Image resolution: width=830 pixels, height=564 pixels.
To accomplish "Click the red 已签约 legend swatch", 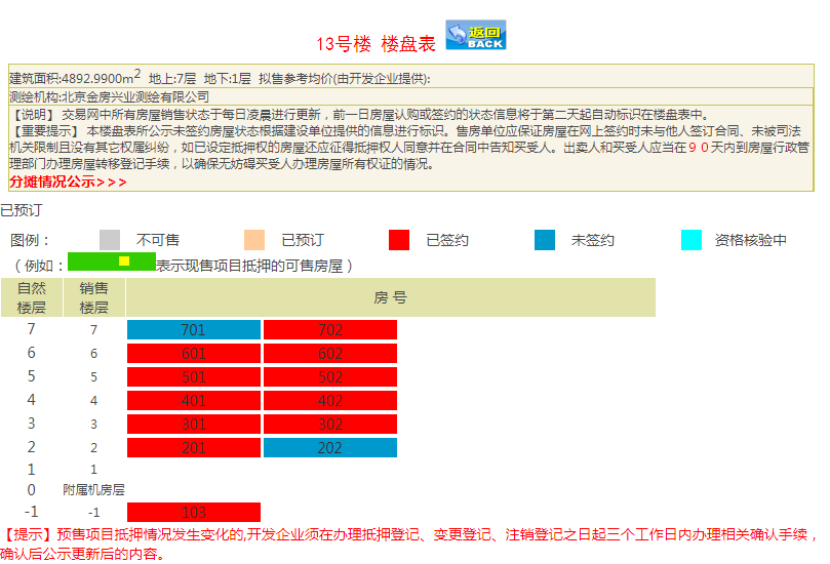I will coord(399,240).
